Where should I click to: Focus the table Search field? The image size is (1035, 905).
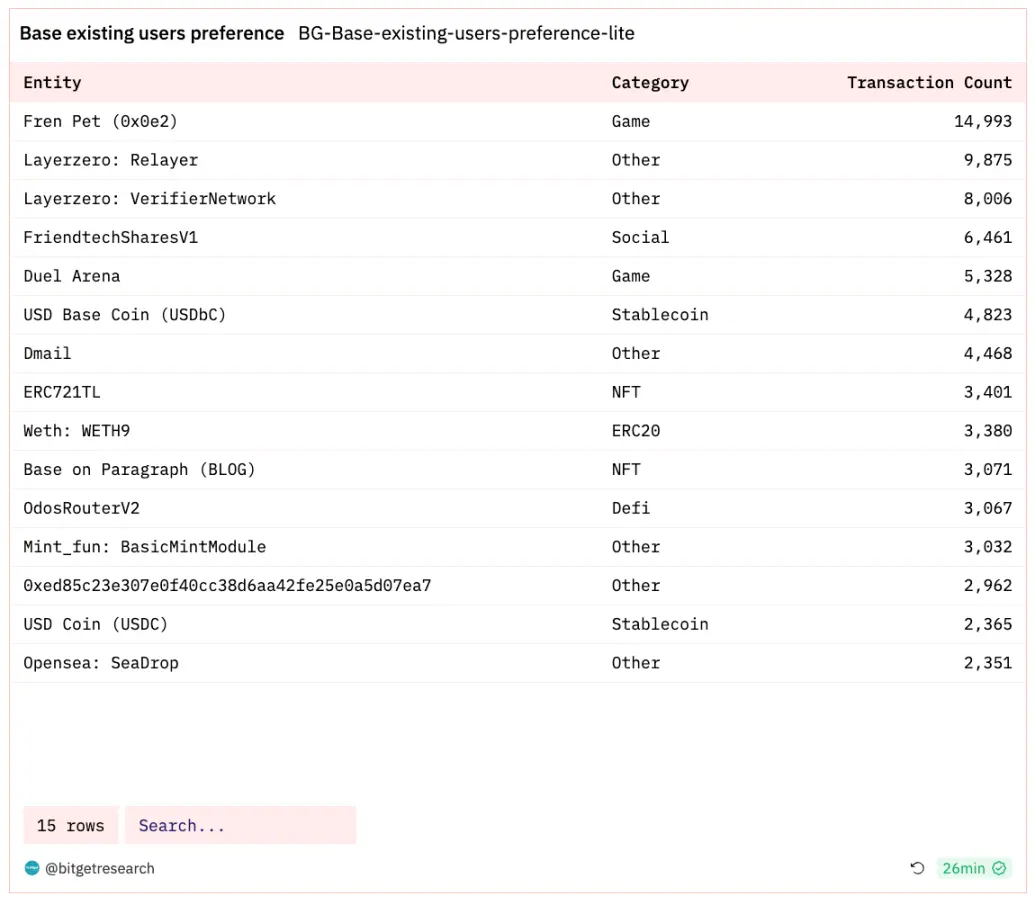(x=240, y=825)
